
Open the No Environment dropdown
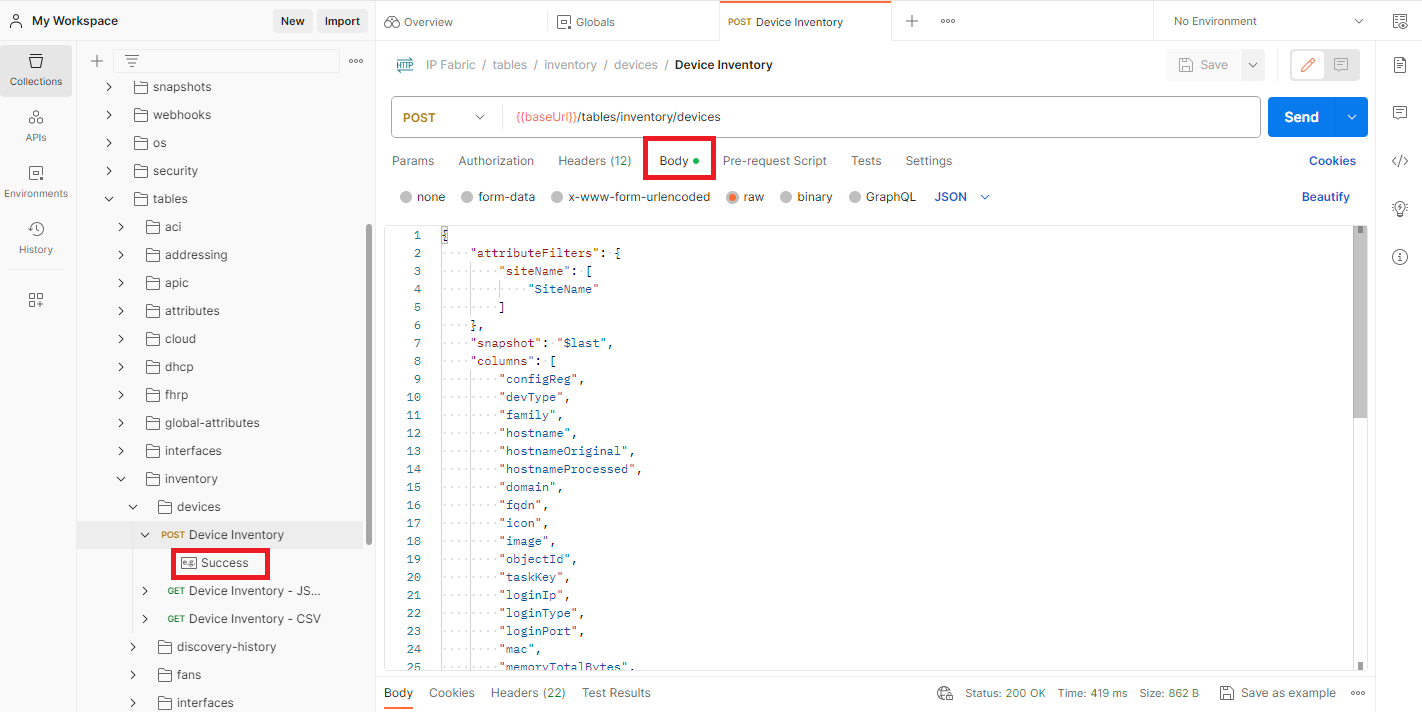click(x=1267, y=21)
